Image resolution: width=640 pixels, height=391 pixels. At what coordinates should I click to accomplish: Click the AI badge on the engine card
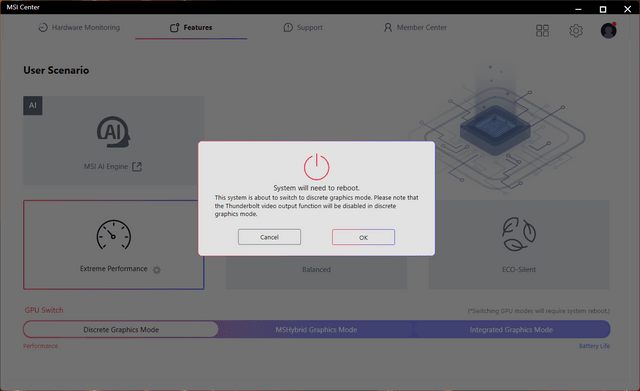pyautogui.click(x=33, y=106)
